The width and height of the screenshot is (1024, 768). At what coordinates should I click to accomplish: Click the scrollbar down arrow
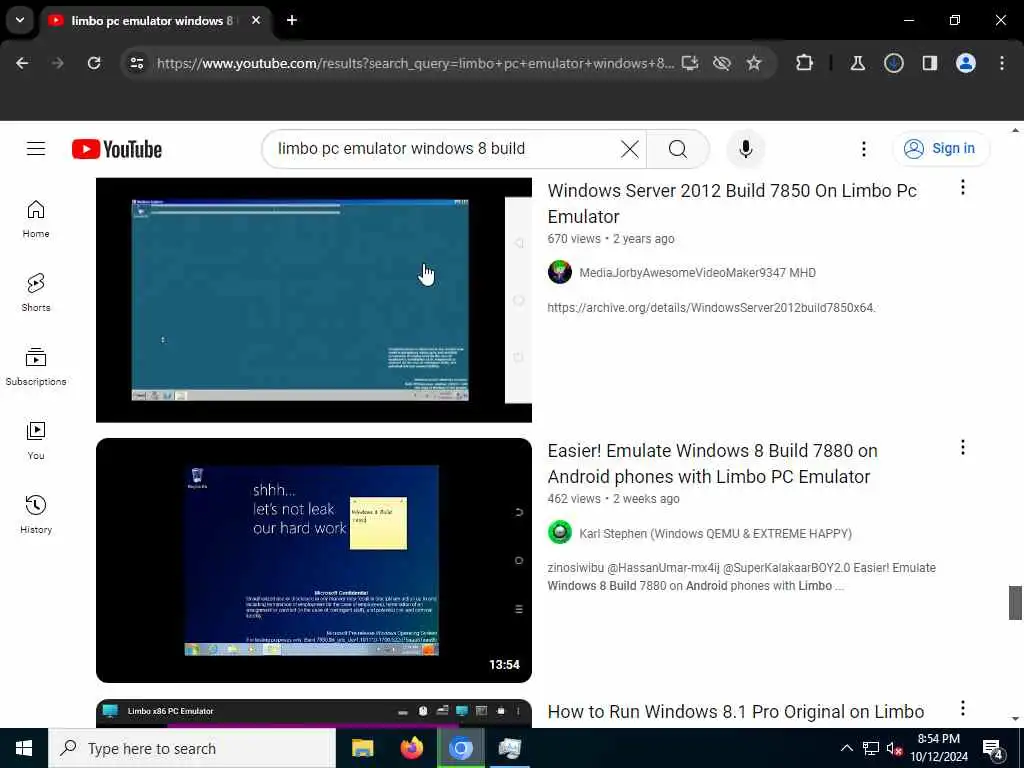pyautogui.click(x=1015, y=719)
